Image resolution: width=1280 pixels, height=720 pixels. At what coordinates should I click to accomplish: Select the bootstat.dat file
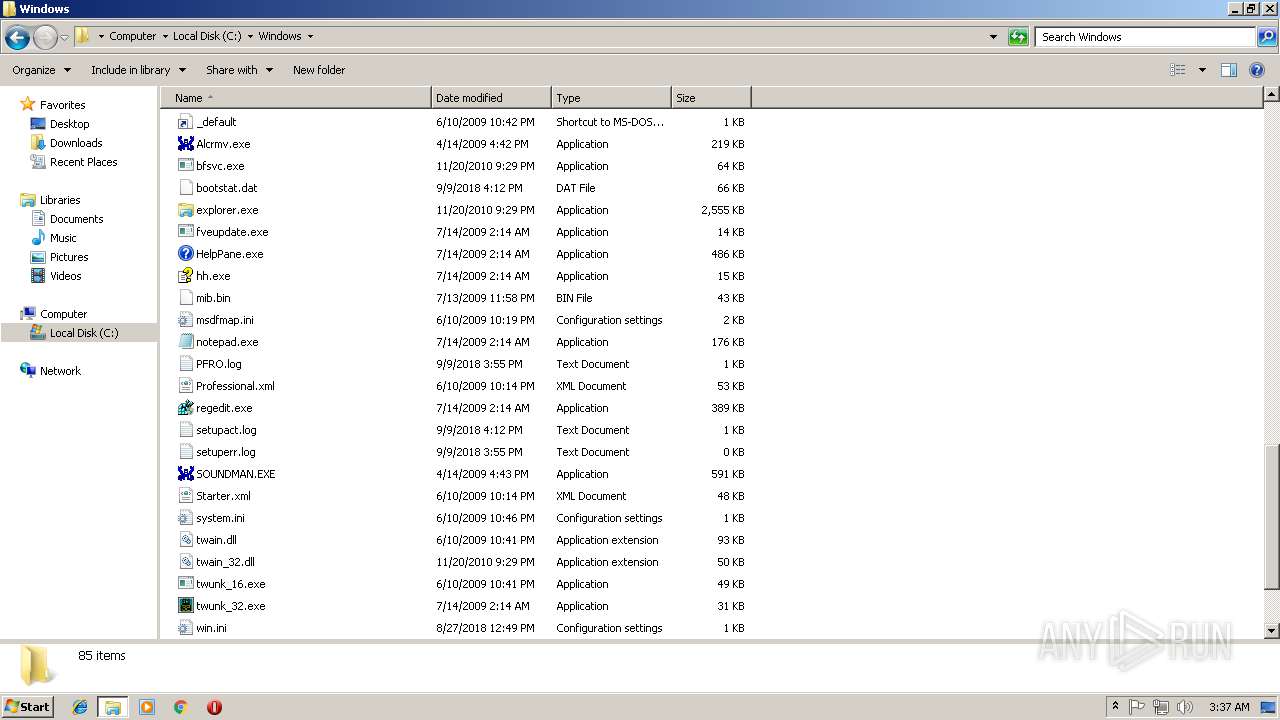(227, 188)
